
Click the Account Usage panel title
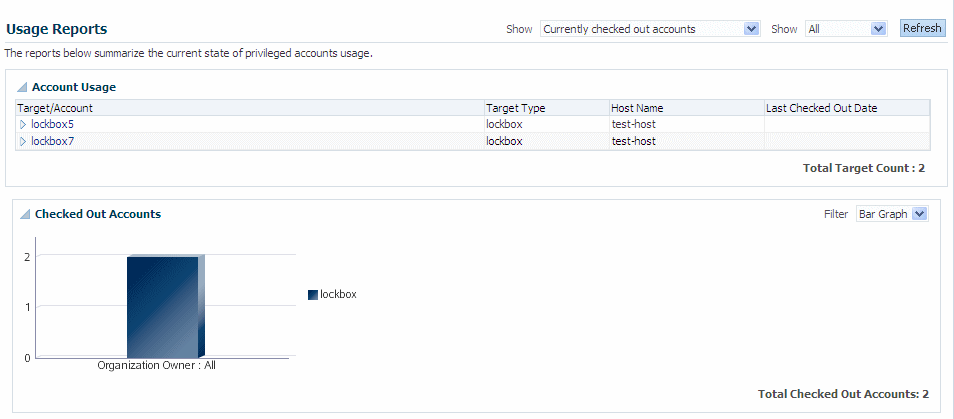(x=74, y=87)
